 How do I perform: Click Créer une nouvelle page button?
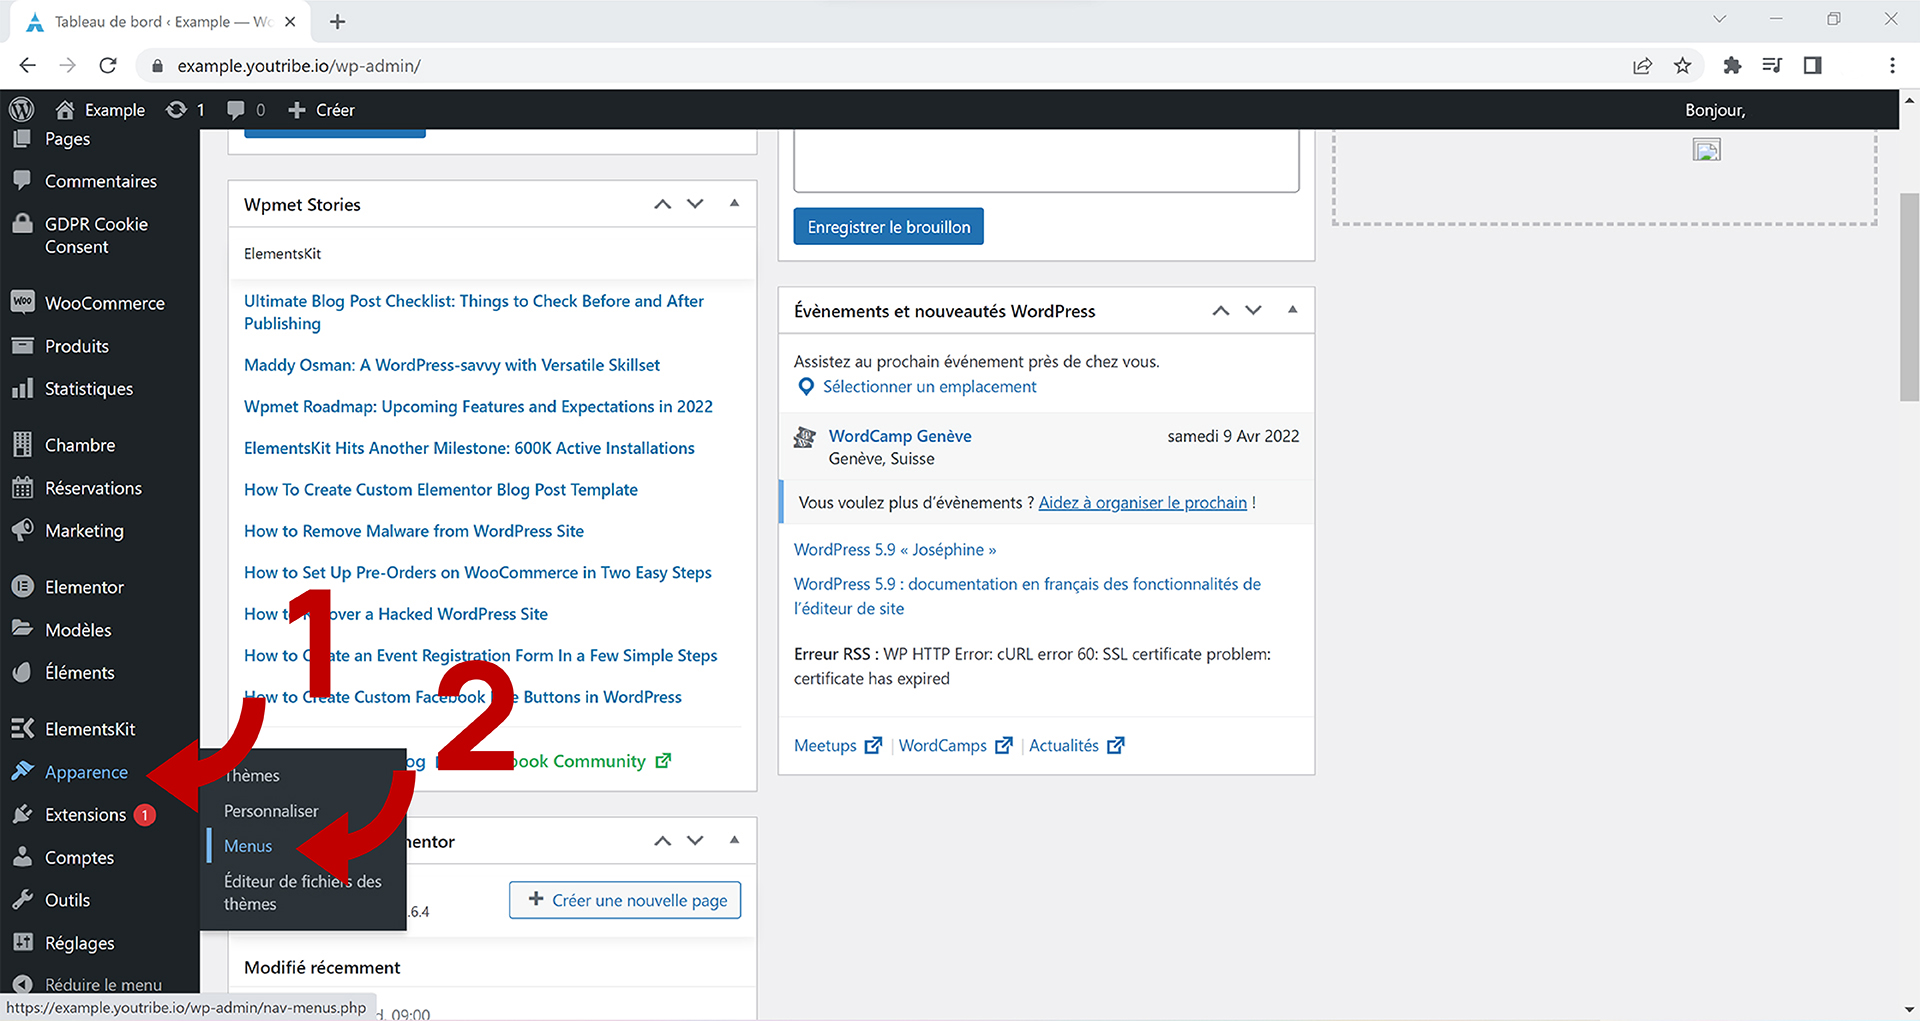[625, 900]
